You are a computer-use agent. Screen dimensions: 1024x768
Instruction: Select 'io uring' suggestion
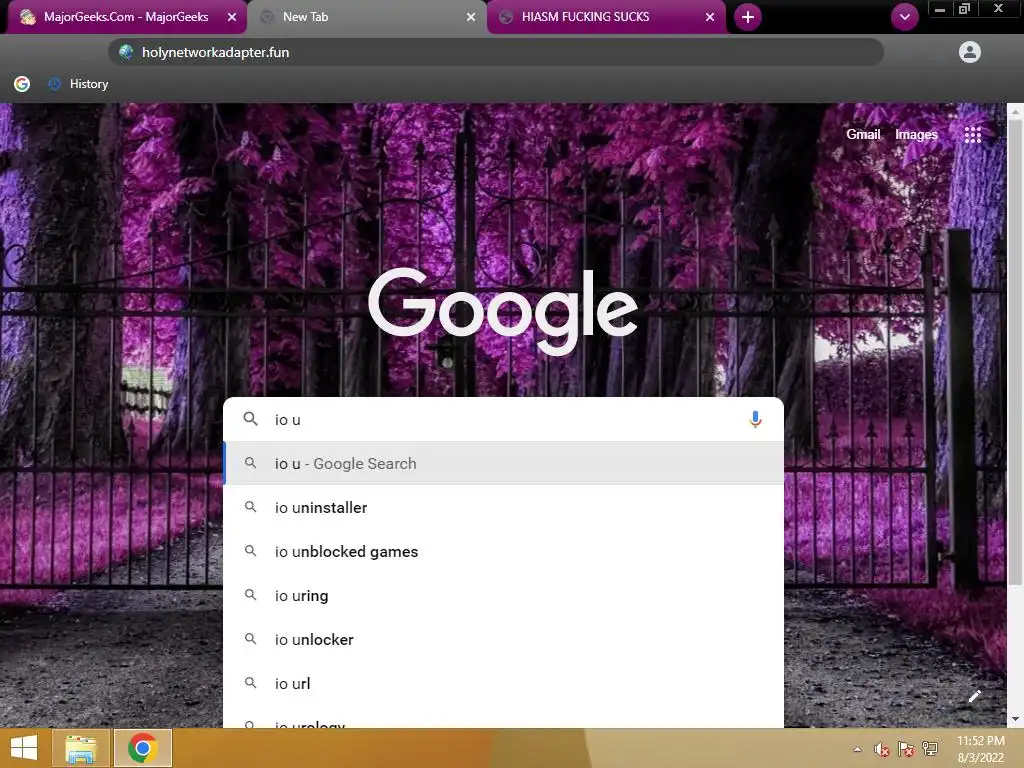point(503,596)
